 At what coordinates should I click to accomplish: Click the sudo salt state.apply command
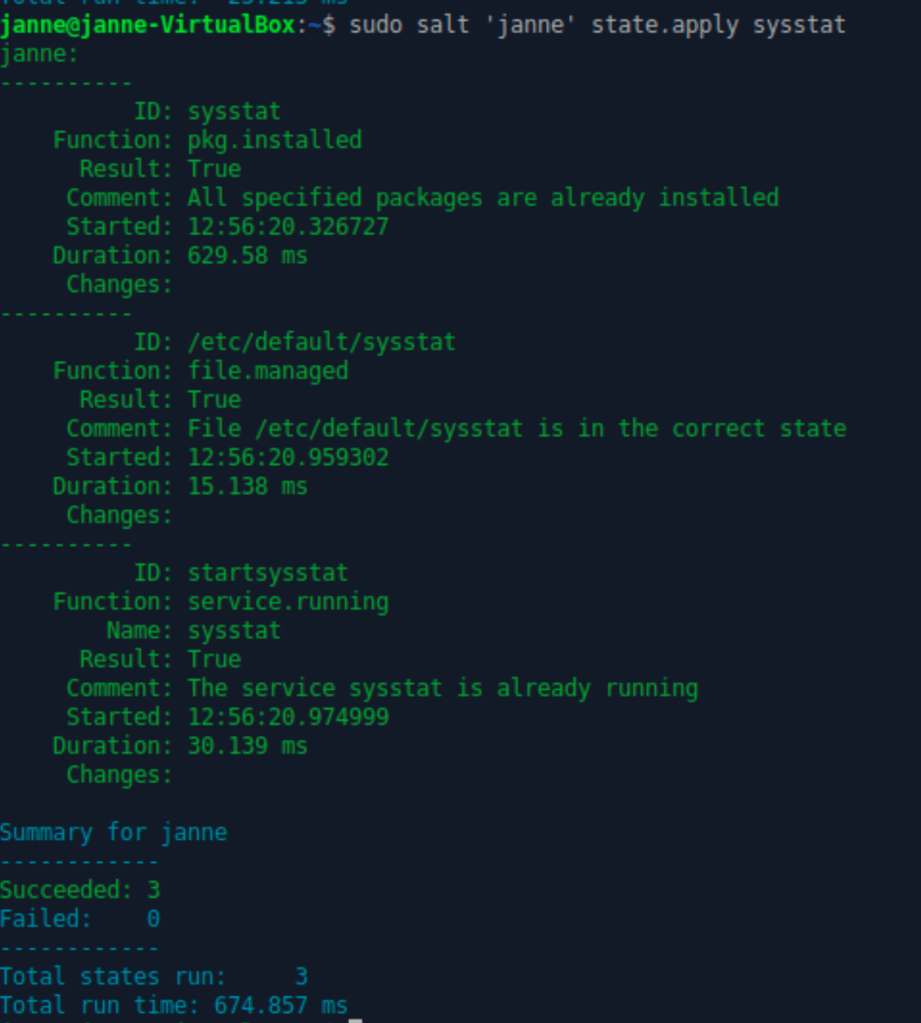tap(597, 25)
